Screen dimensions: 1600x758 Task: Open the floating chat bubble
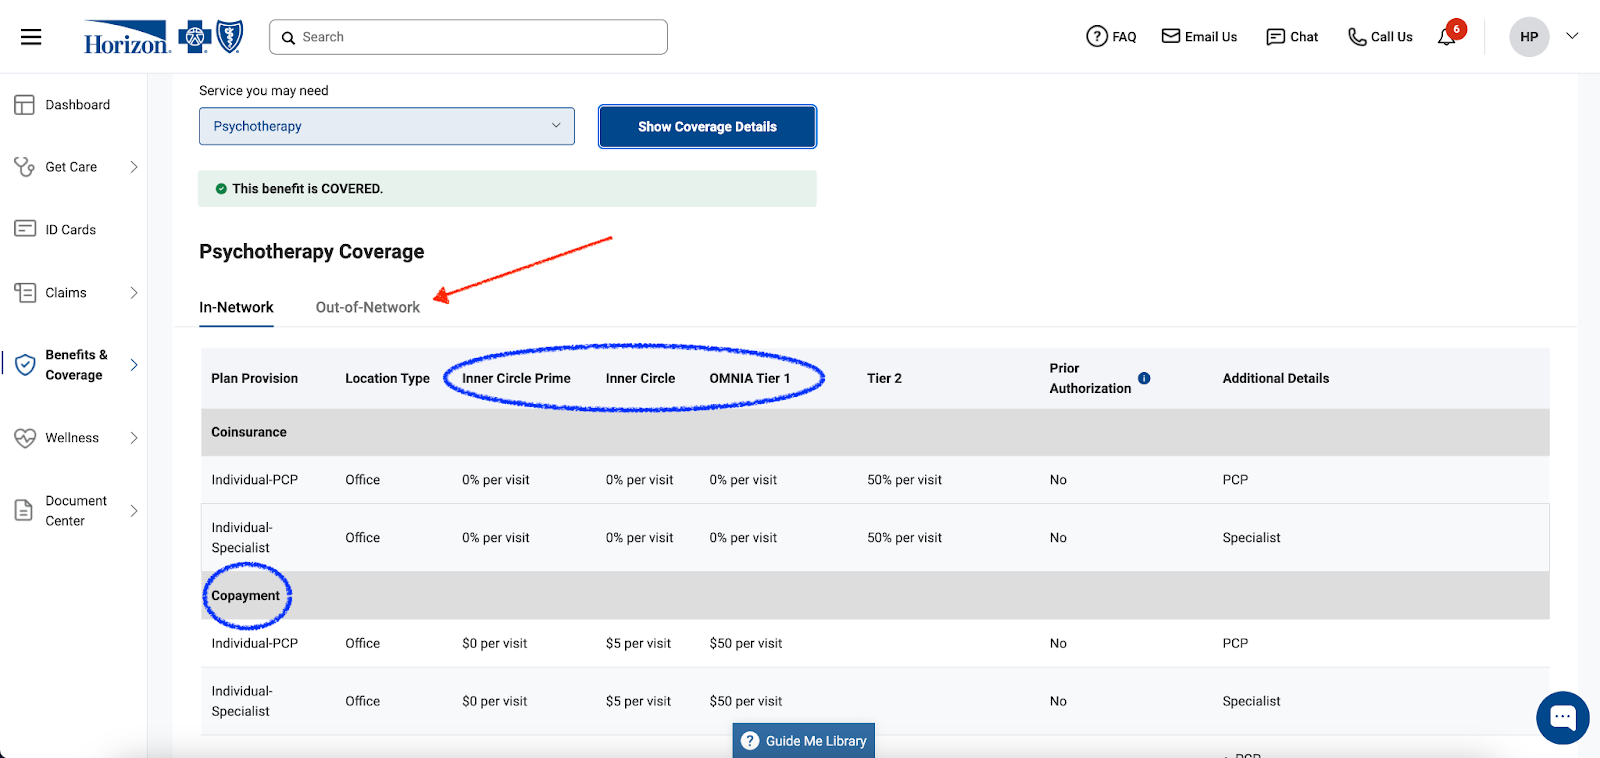[x=1563, y=717]
